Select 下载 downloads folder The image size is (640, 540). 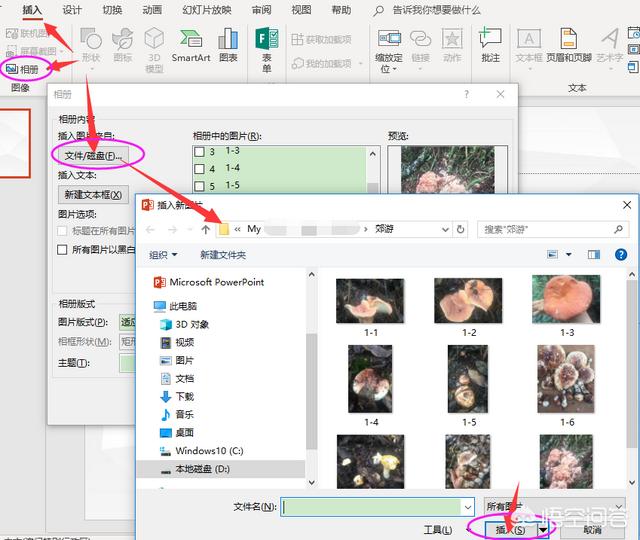[x=177, y=396]
